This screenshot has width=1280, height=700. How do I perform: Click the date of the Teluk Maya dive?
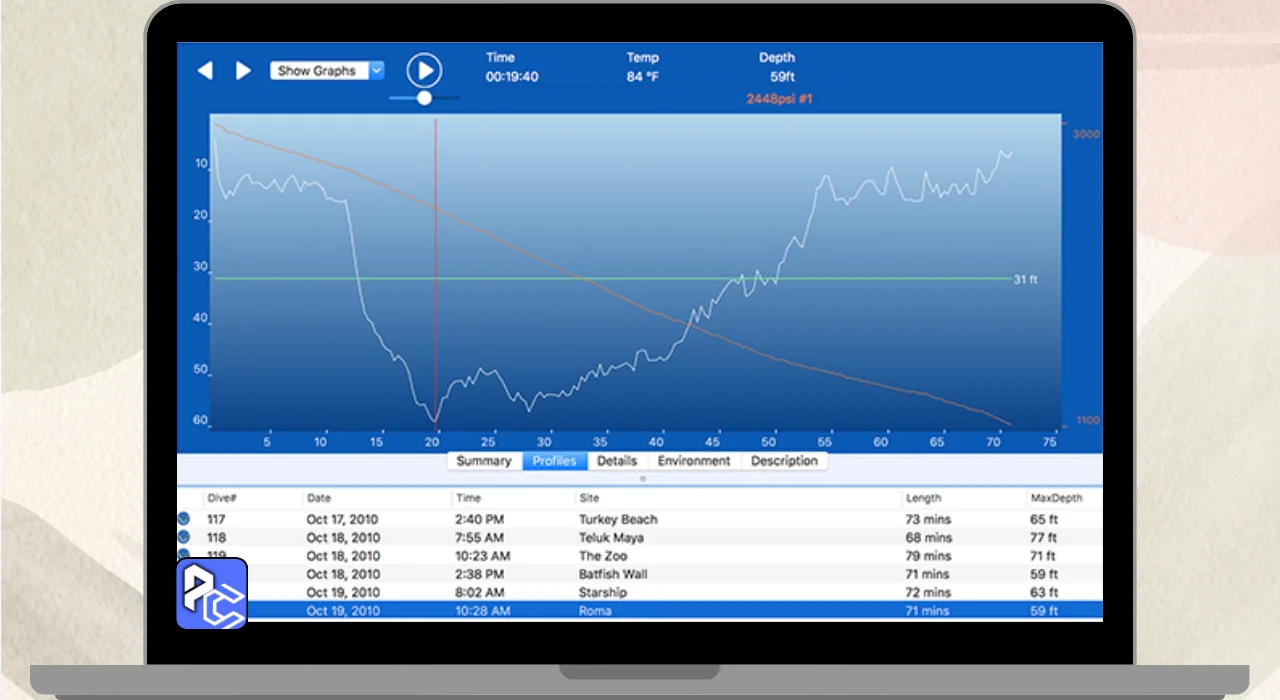[x=343, y=537]
